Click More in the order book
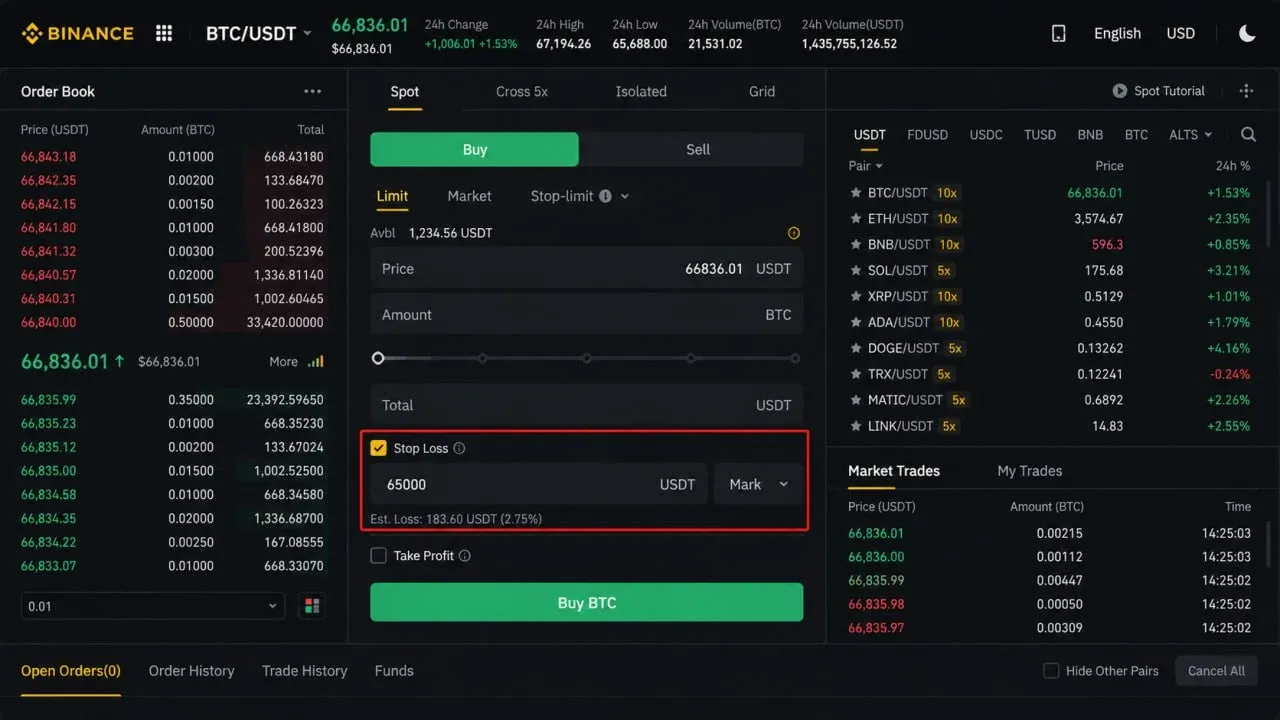This screenshot has height=720, width=1280. 283,362
